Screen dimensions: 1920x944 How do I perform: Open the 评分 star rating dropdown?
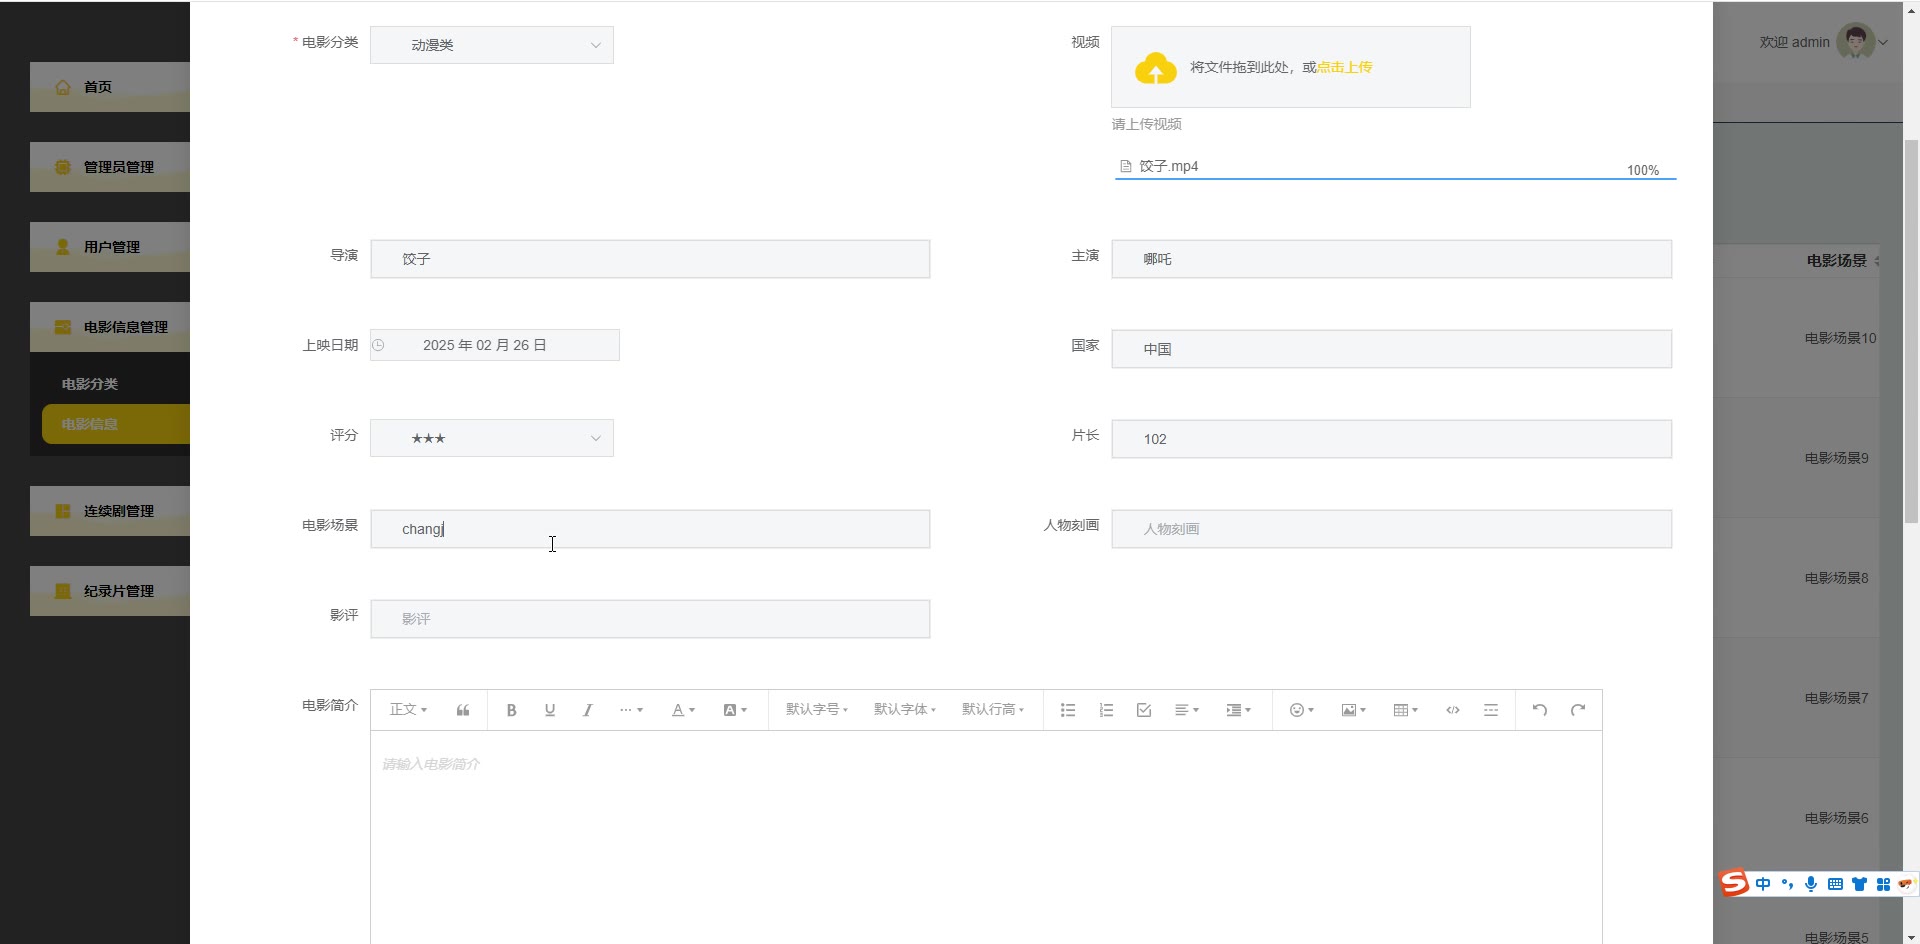pos(492,438)
